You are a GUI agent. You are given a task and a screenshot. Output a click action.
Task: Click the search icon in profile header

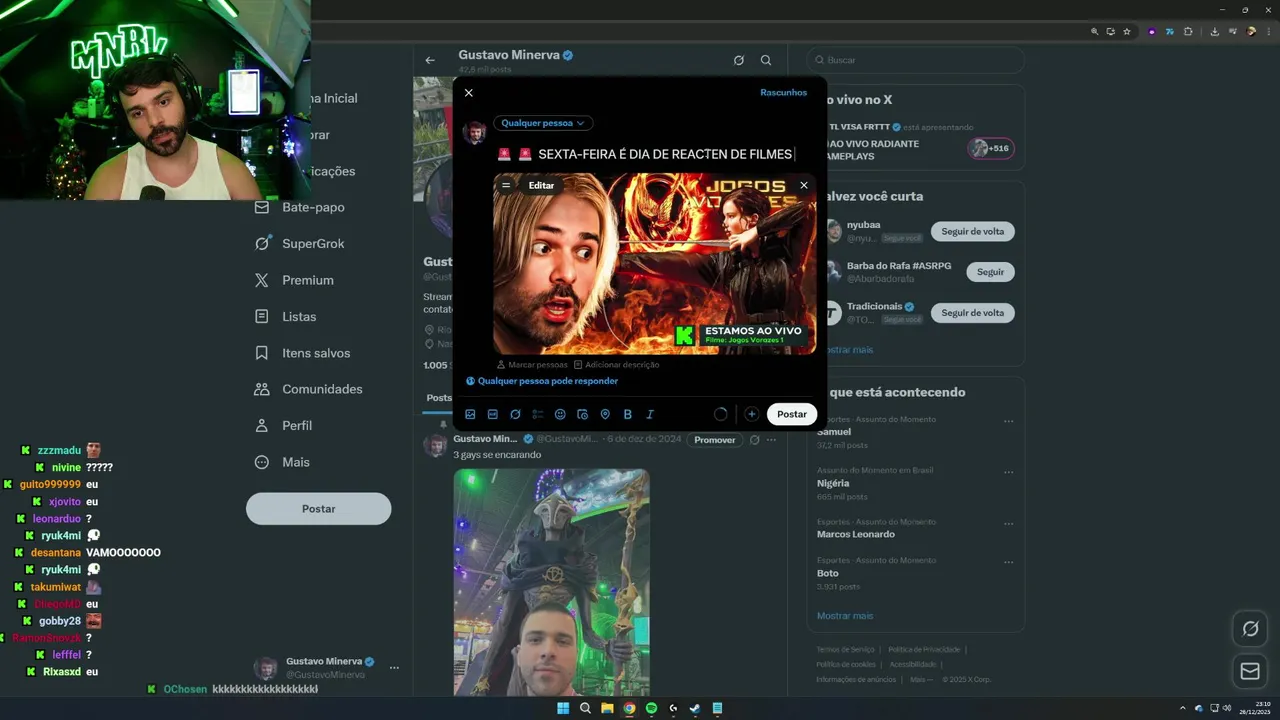coord(766,60)
